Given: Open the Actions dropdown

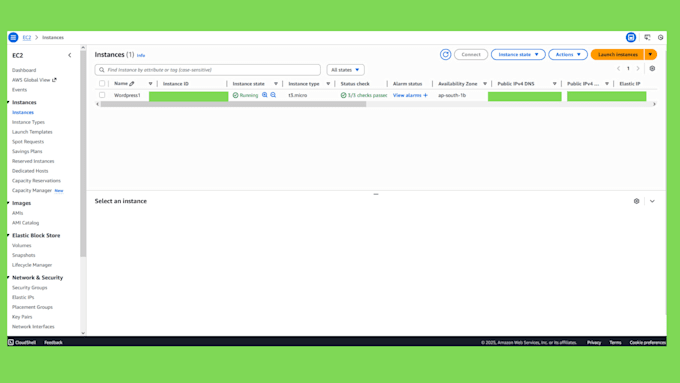Looking at the screenshot, I should [568, 55].
